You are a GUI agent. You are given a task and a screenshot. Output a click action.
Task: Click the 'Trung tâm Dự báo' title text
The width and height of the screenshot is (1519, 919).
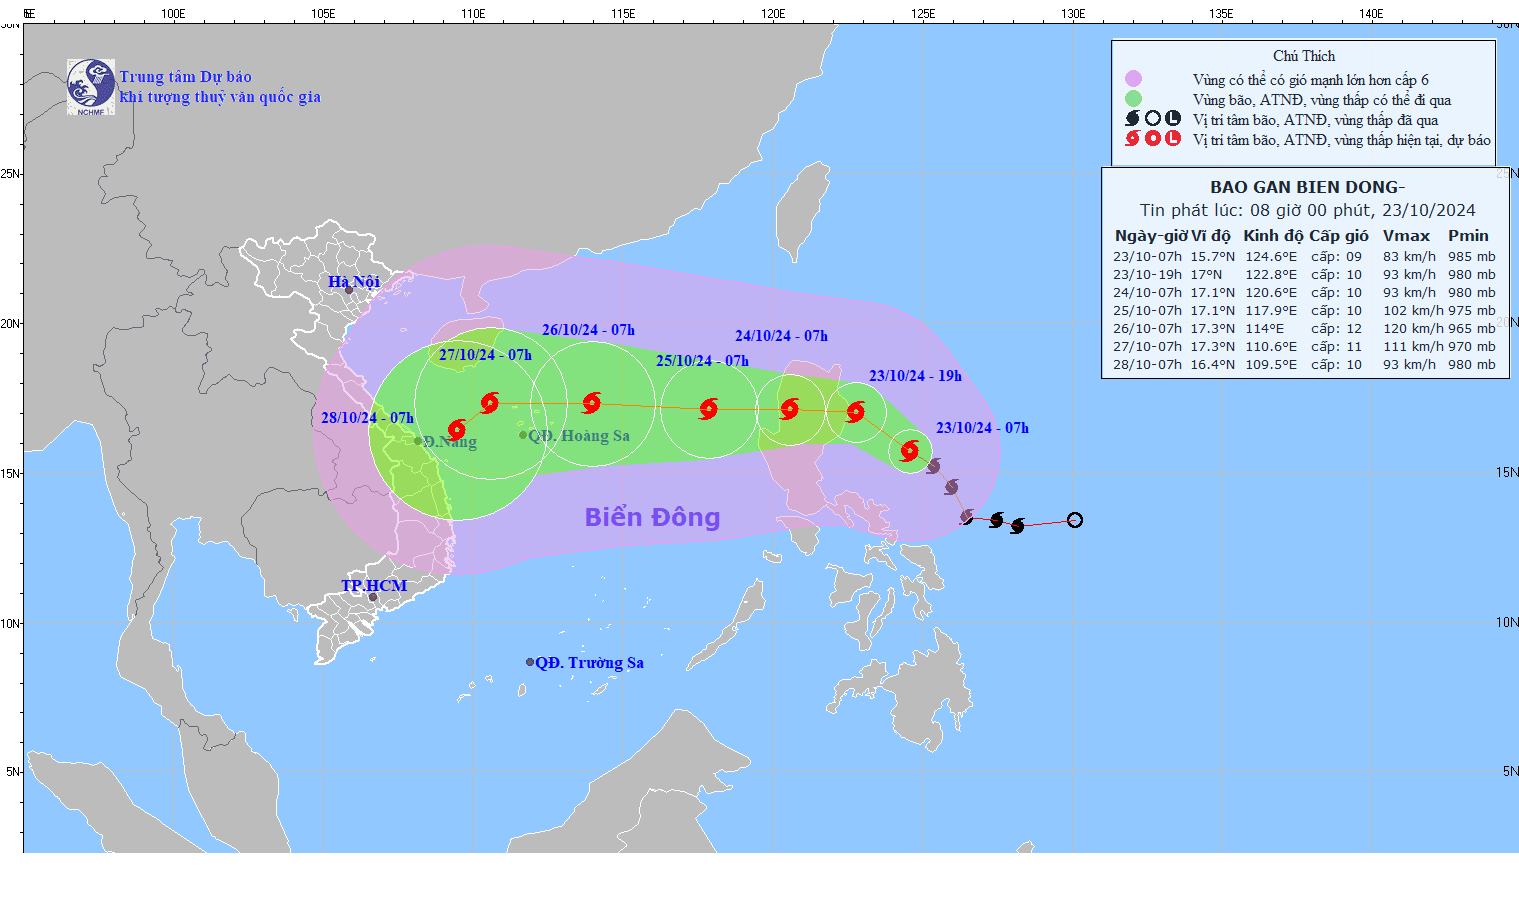(186, 77)
